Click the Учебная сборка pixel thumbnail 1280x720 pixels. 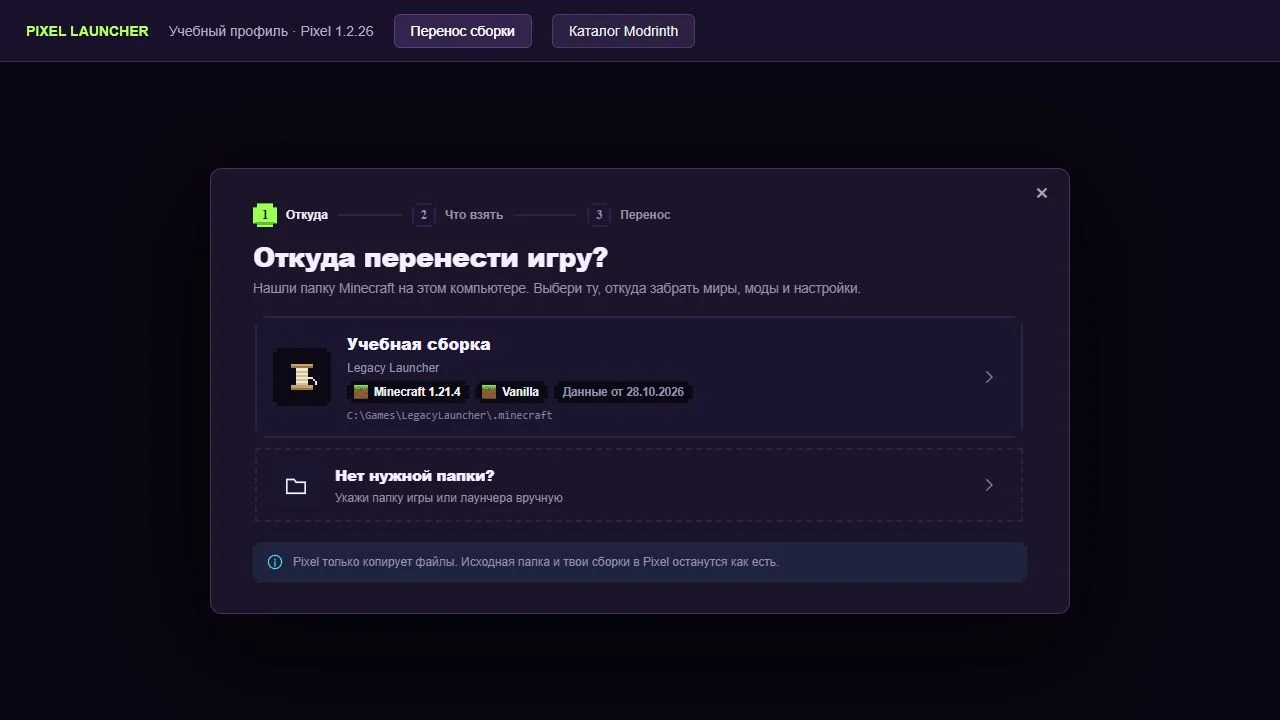pyautogui.click(x=302, y=377)
